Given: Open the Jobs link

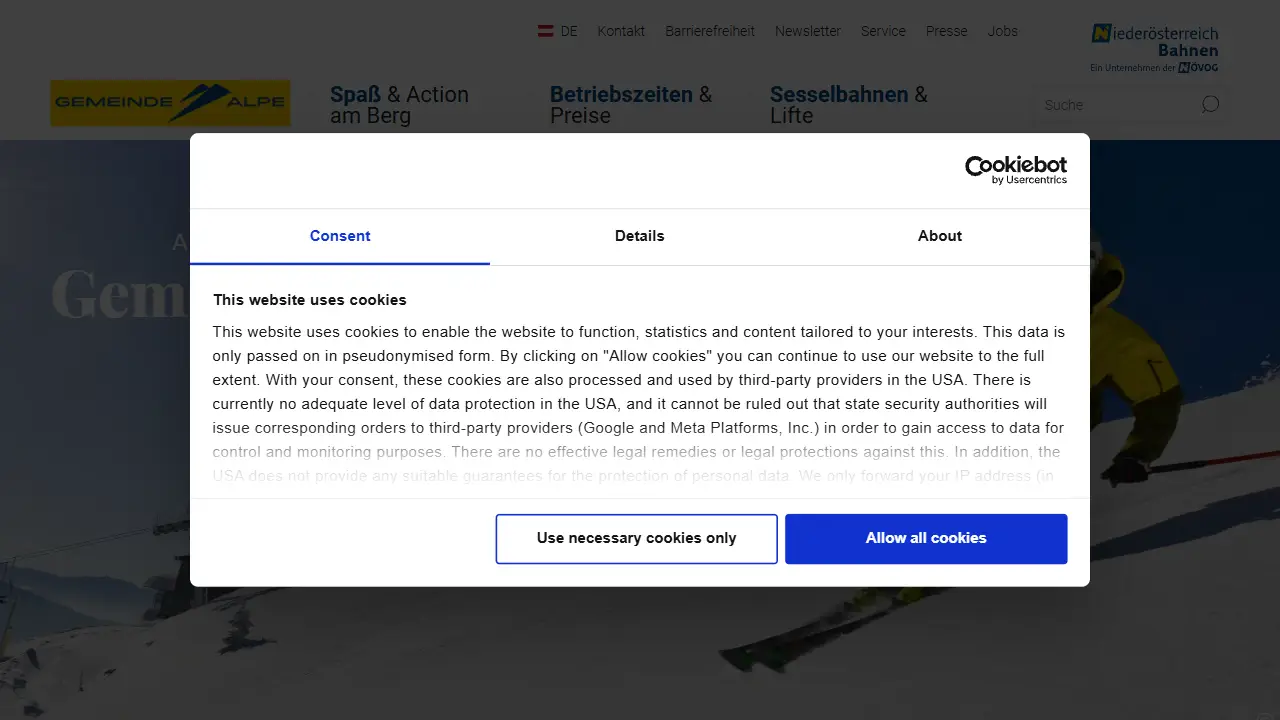Looking at the screenshot, I should tap(1003, 31).
